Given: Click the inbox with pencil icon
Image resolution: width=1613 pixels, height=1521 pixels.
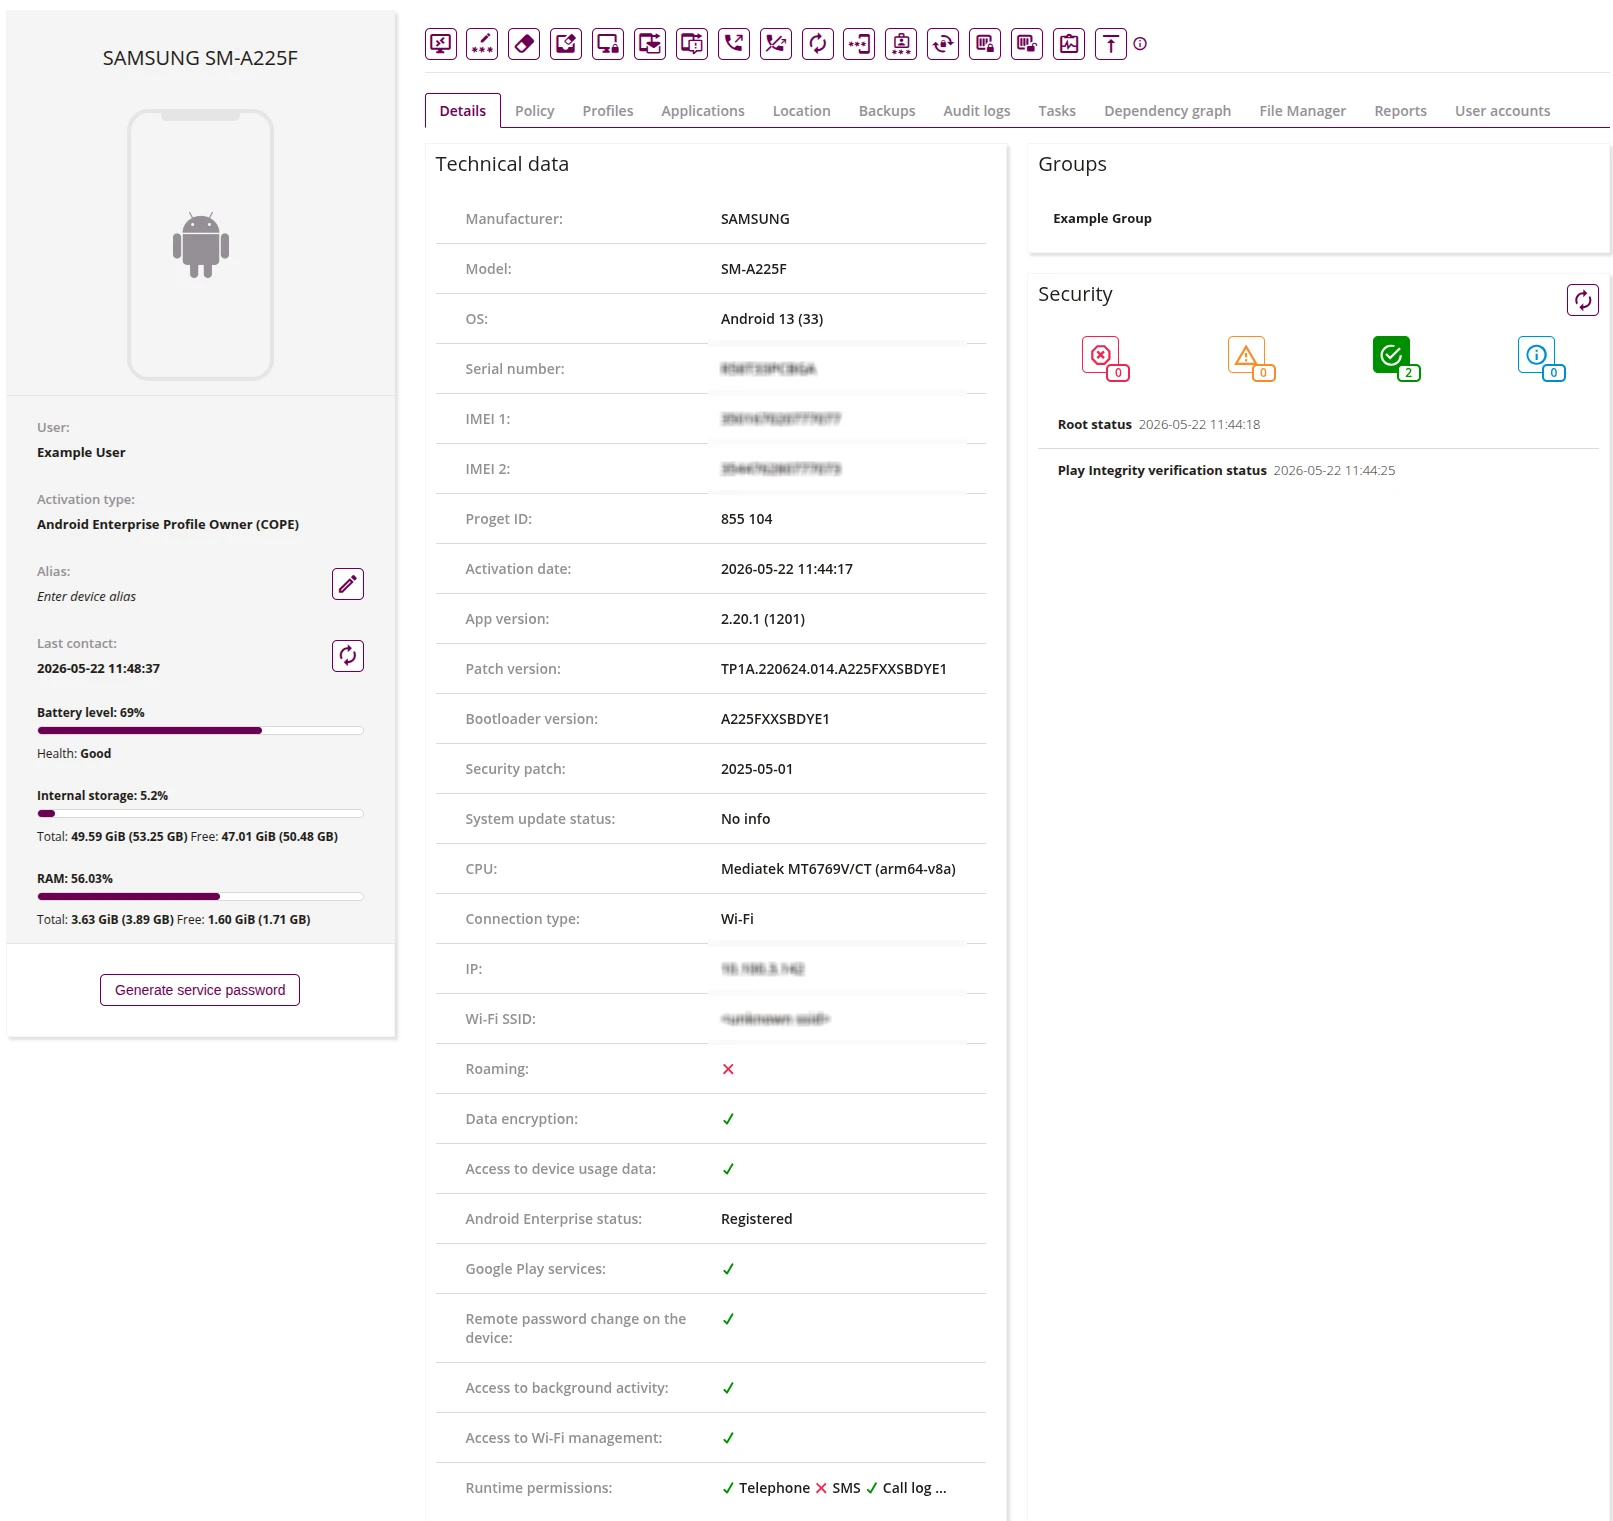Looking at the screenshot, I should pyautogui.click(x=566, y=44).
